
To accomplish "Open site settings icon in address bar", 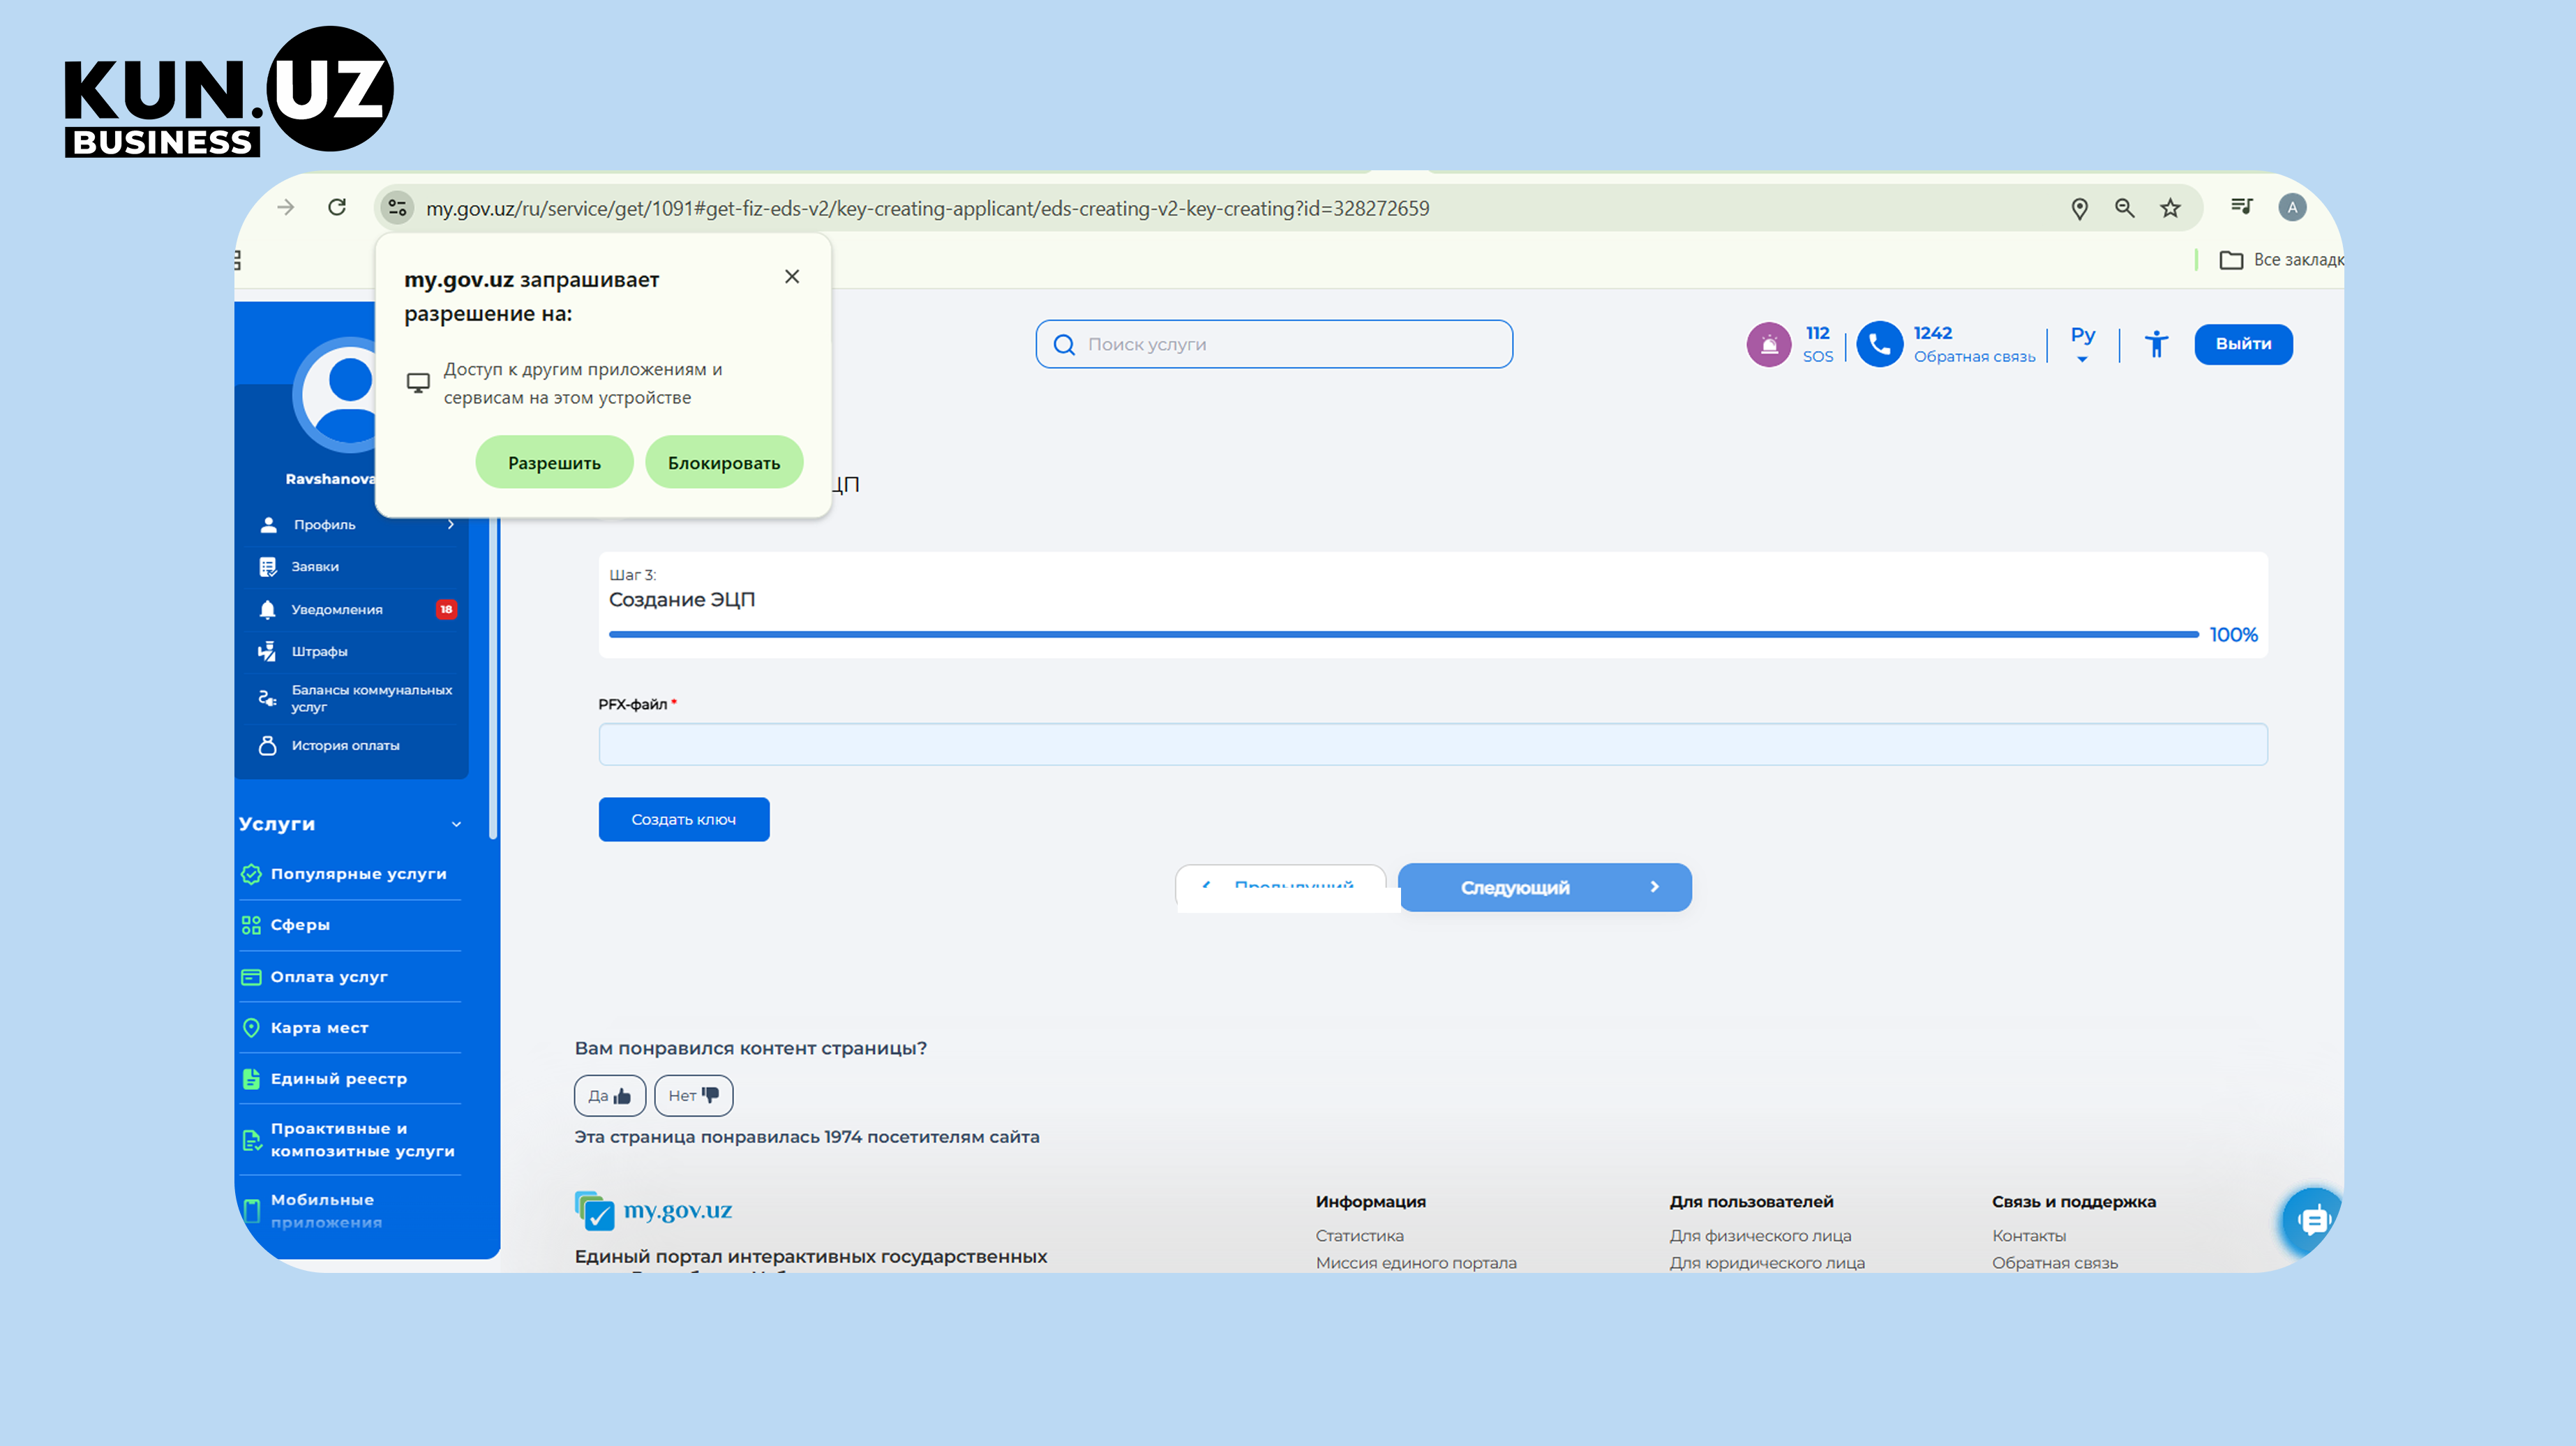I will (397, 208).
